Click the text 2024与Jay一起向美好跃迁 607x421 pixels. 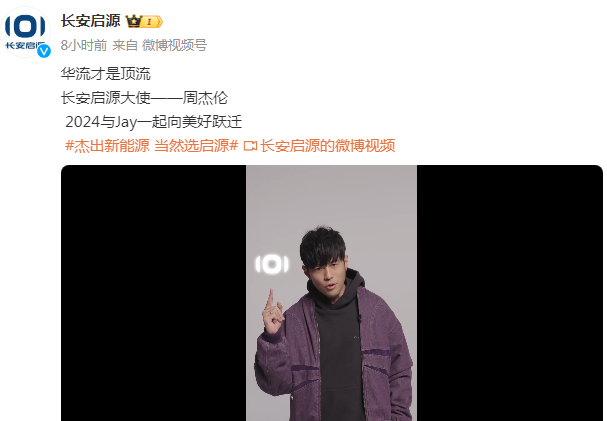154,122
